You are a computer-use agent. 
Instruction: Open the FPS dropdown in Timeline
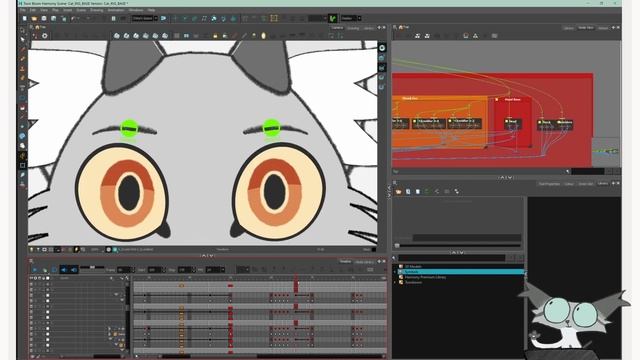click(215, 270)
